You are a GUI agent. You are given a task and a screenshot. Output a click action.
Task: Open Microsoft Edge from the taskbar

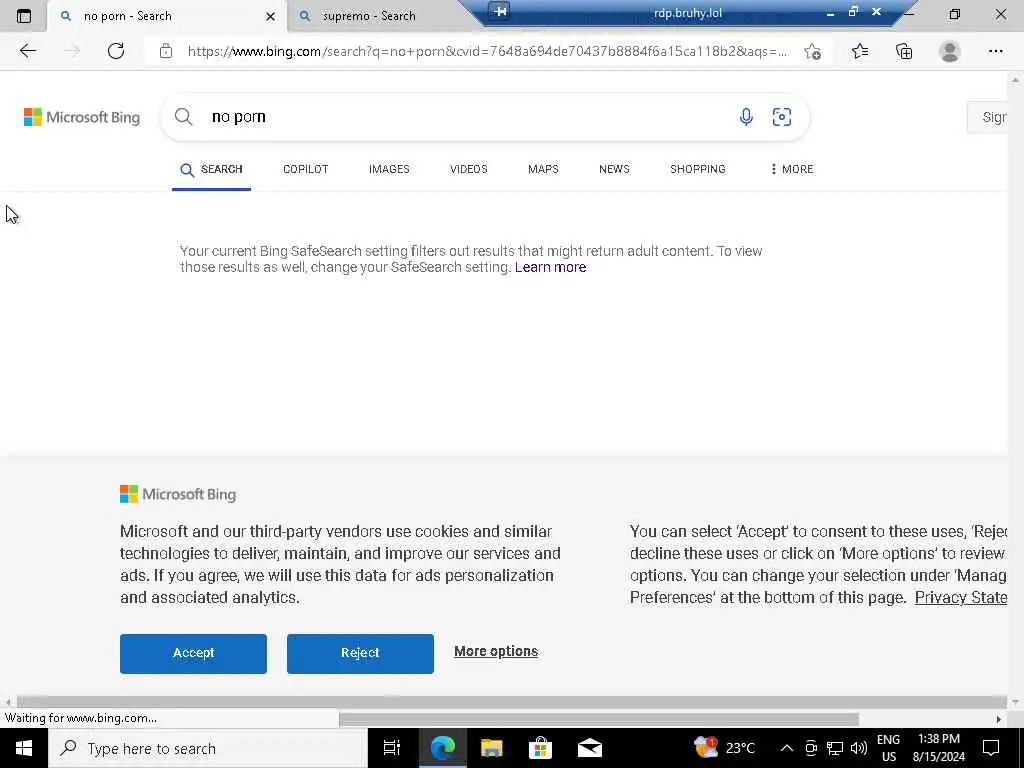(x=442, y=748)
